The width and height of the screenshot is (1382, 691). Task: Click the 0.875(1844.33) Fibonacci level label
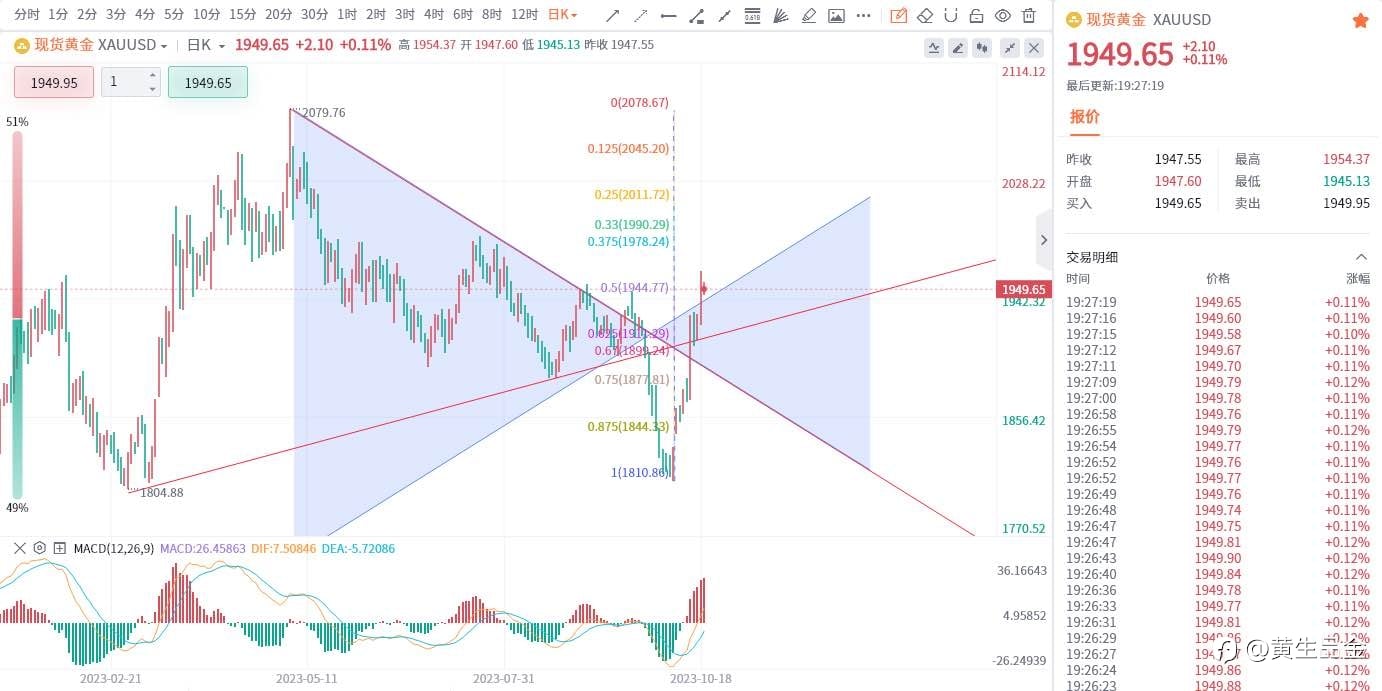pyautogui.click(x=628, y=427)
